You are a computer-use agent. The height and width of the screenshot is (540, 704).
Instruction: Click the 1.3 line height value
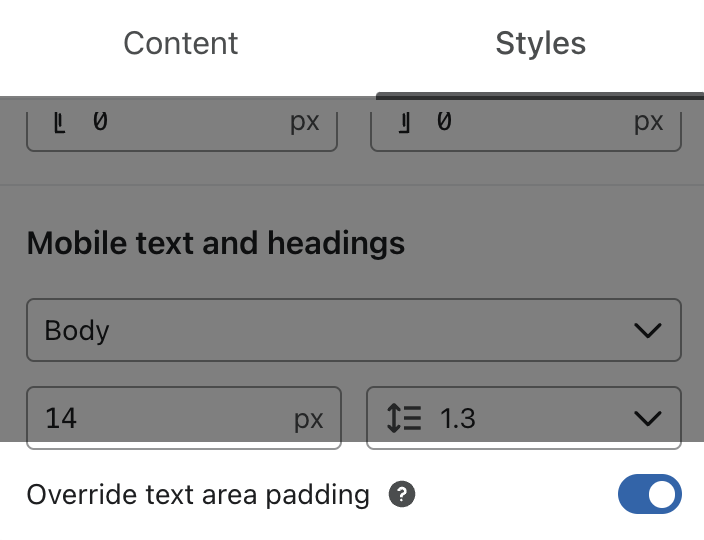coord(458,418)
